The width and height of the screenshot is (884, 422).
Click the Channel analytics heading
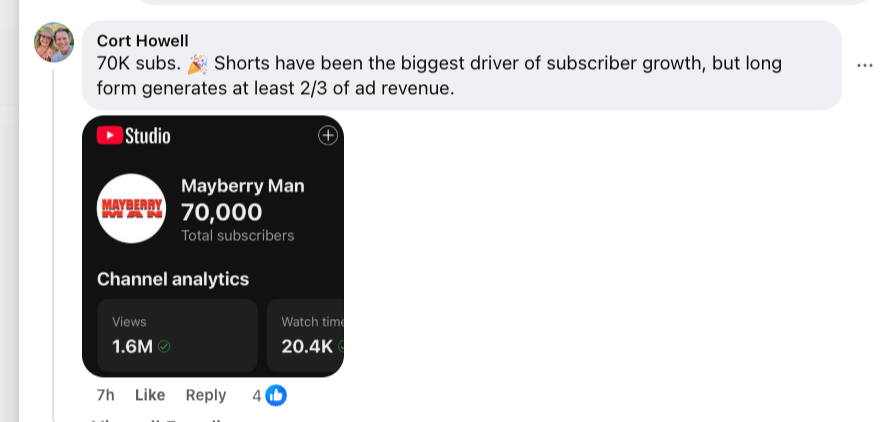tap(173, 279)
